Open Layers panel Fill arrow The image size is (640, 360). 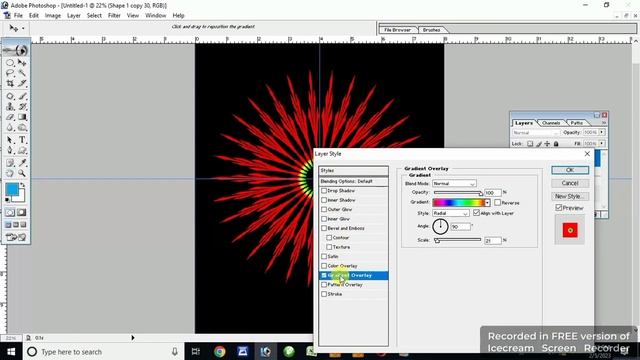[602, 144]
